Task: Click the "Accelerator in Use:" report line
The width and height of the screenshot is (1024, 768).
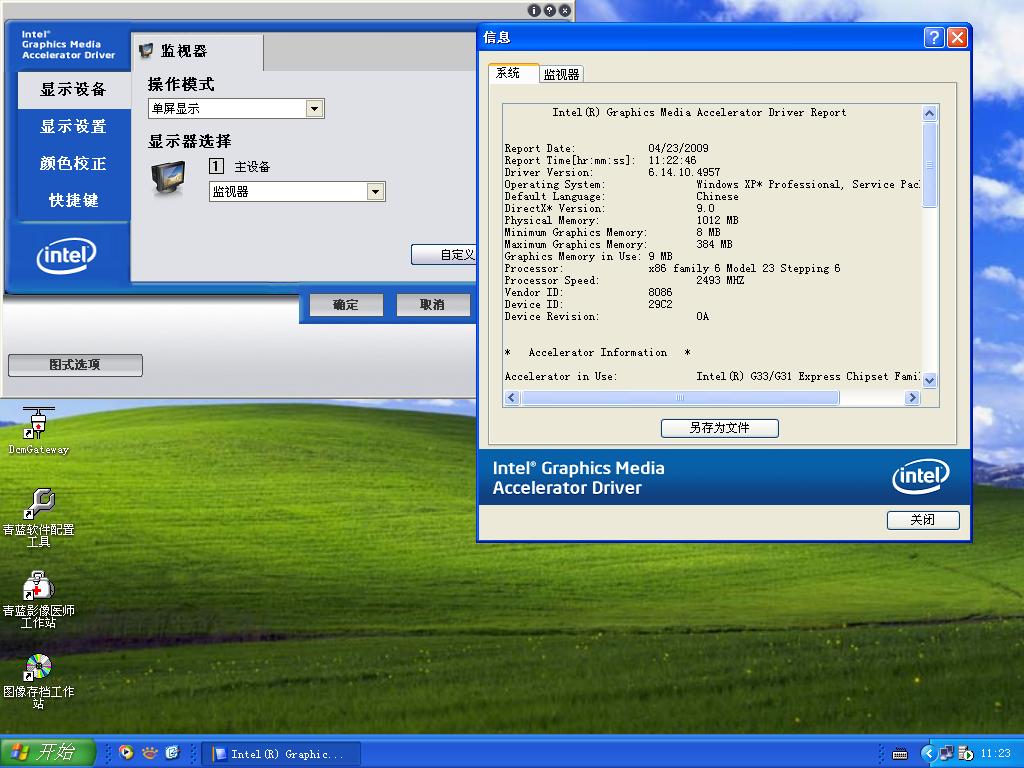Action: (x=712, y=376)
